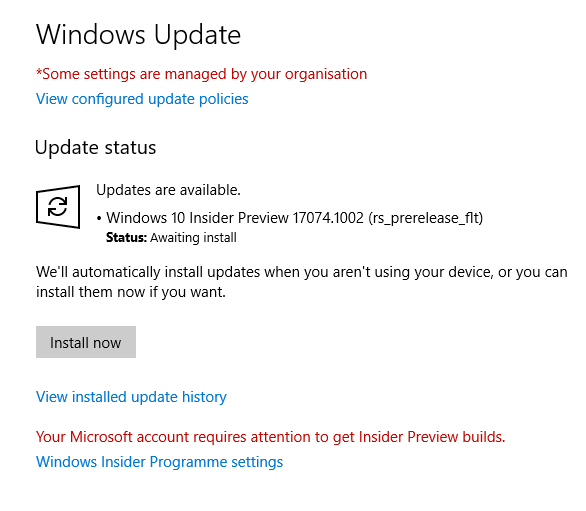Open View configured update policies link
586x511 pixels.
pyautogui.click(x=142, y=99)
